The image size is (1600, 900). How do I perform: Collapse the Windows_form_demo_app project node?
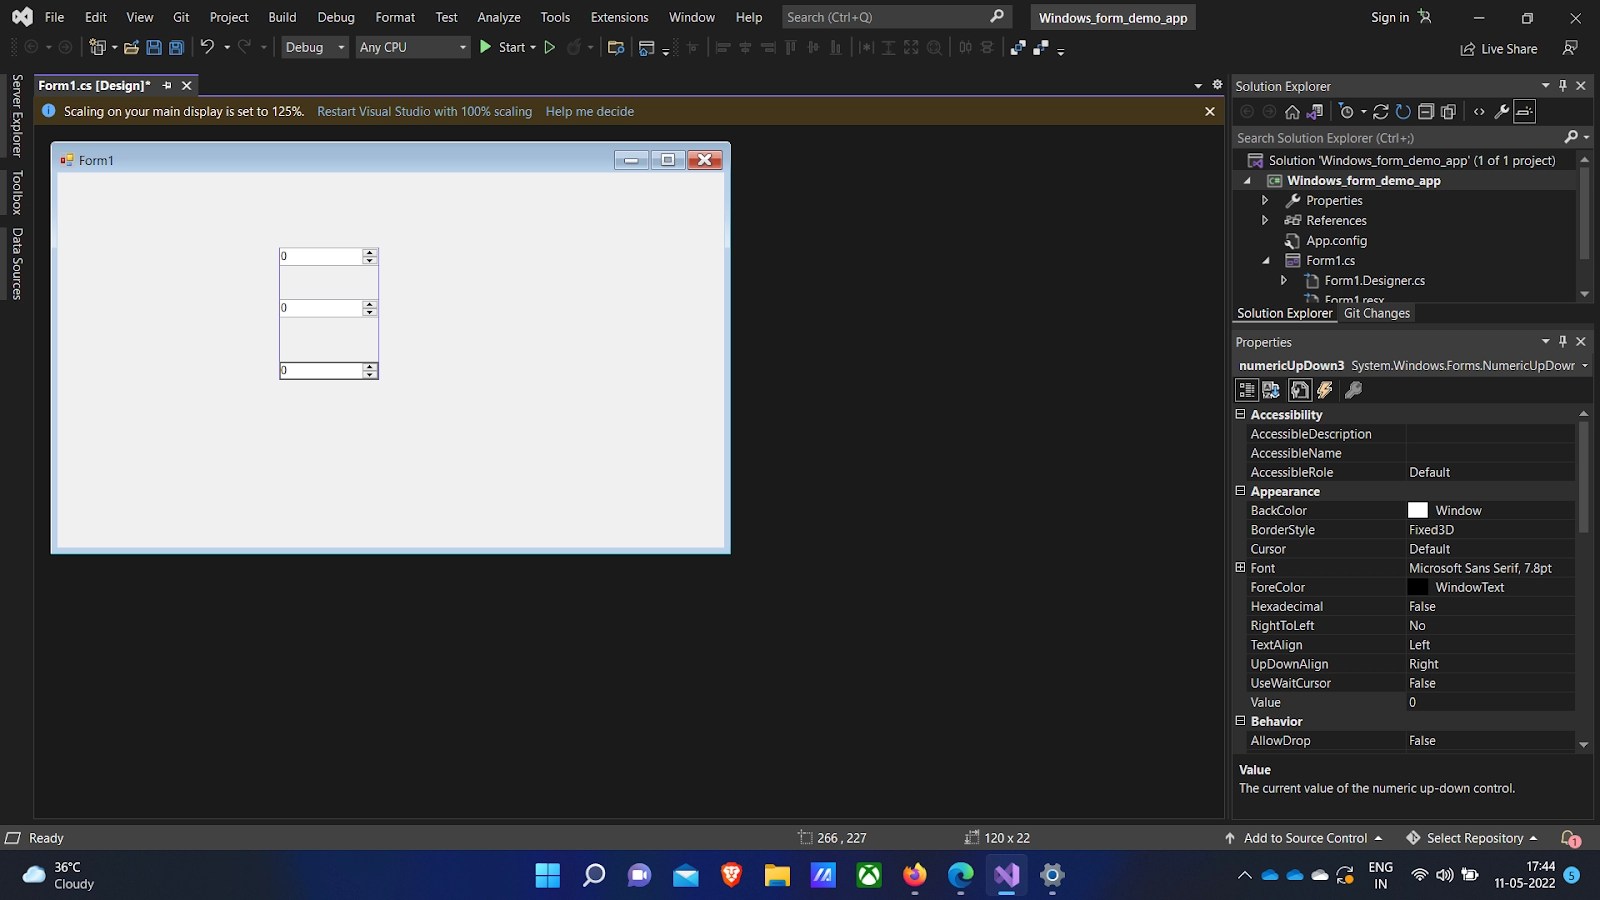tap(1247, 180)
